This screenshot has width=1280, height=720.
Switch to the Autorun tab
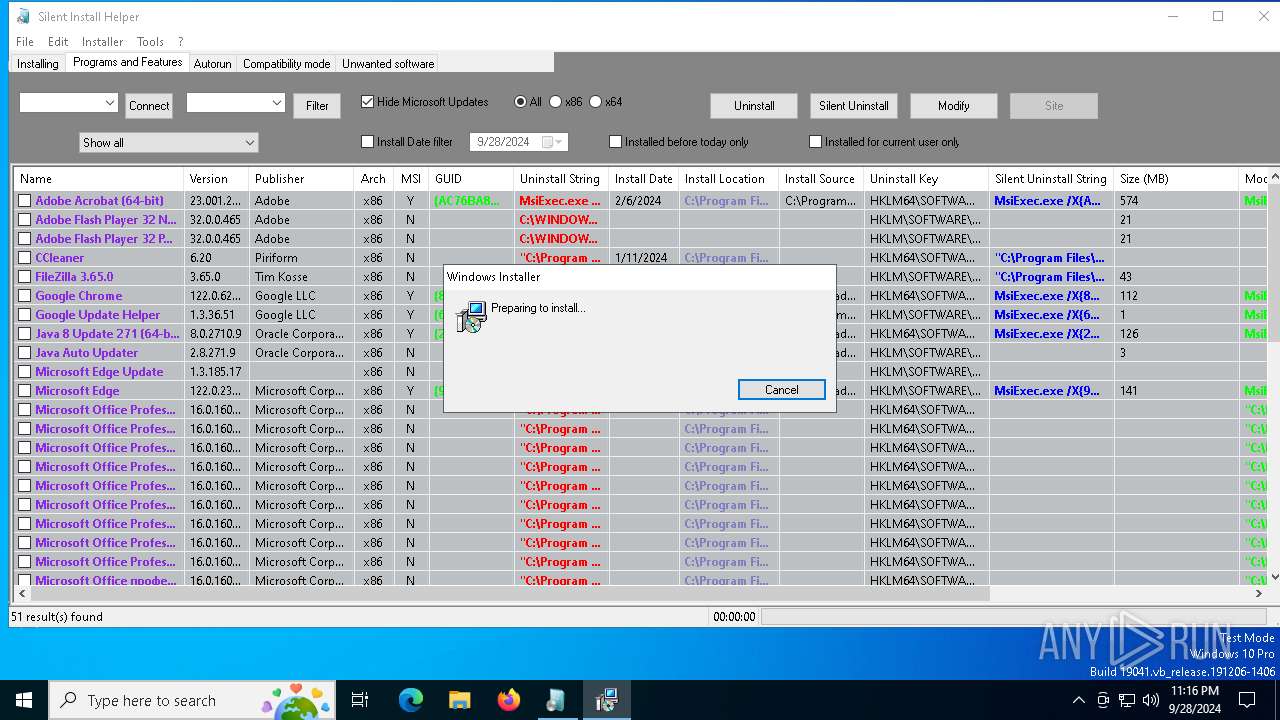(x=212, y=64)
